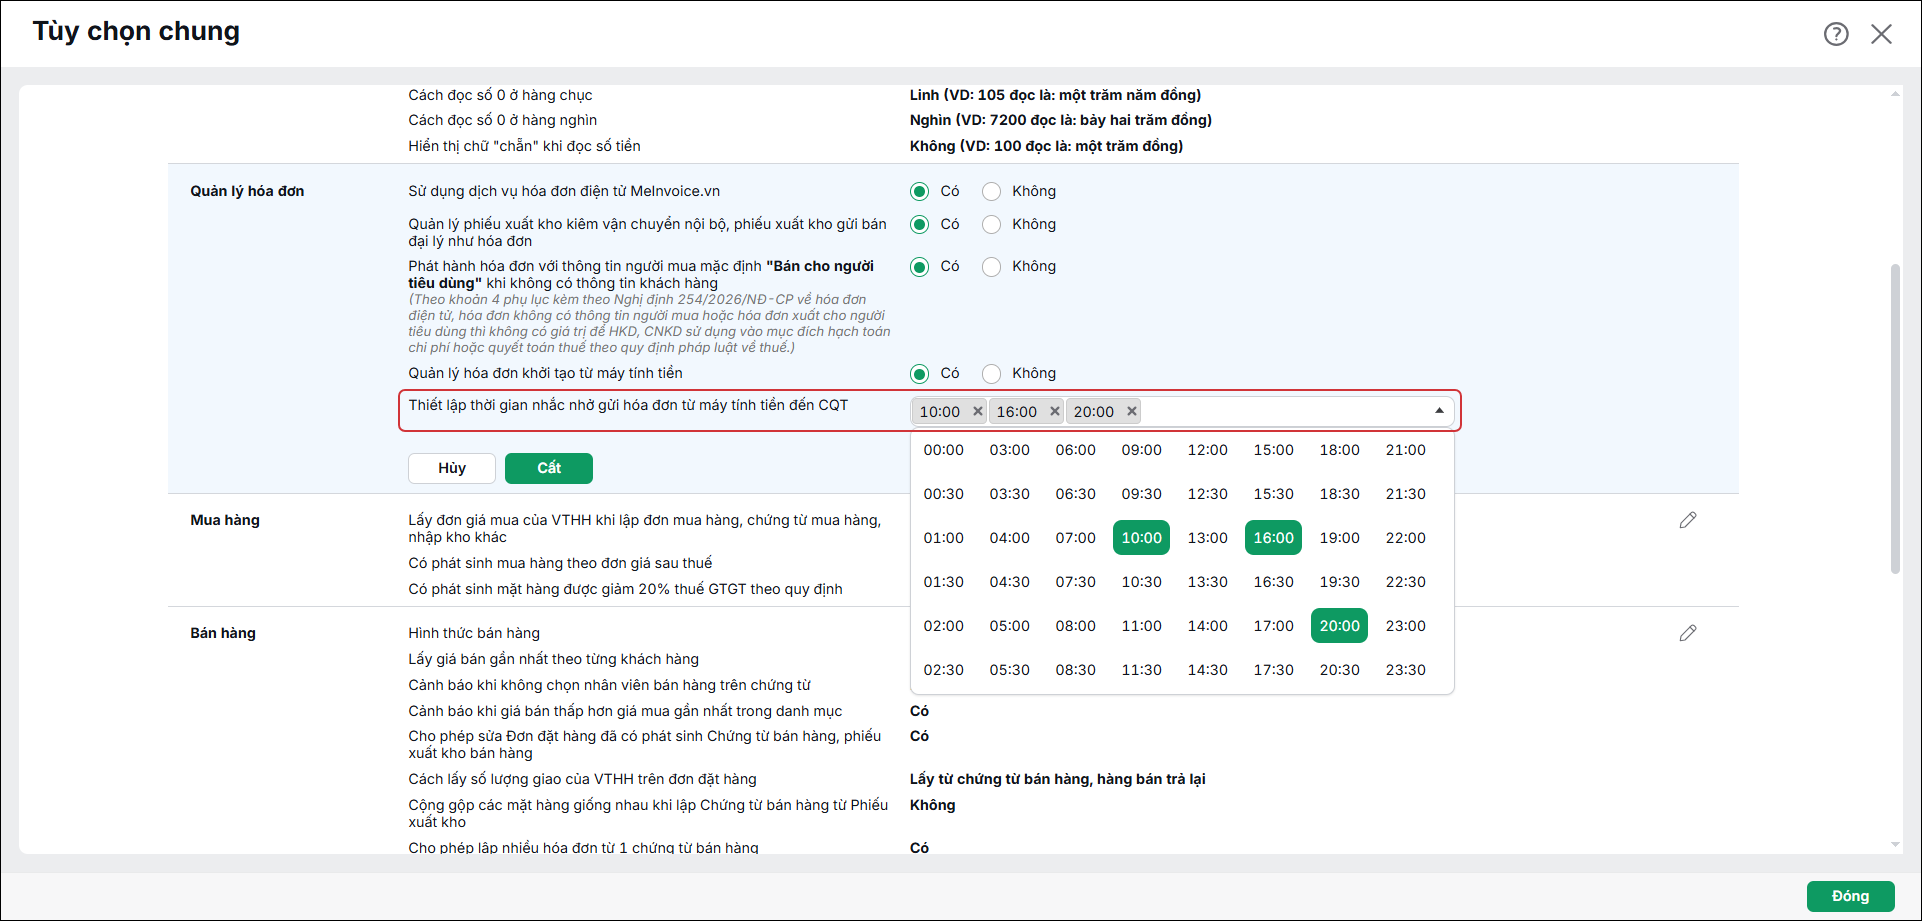
Task: Select Không for cash register invoice management
Action: (991, 373)
